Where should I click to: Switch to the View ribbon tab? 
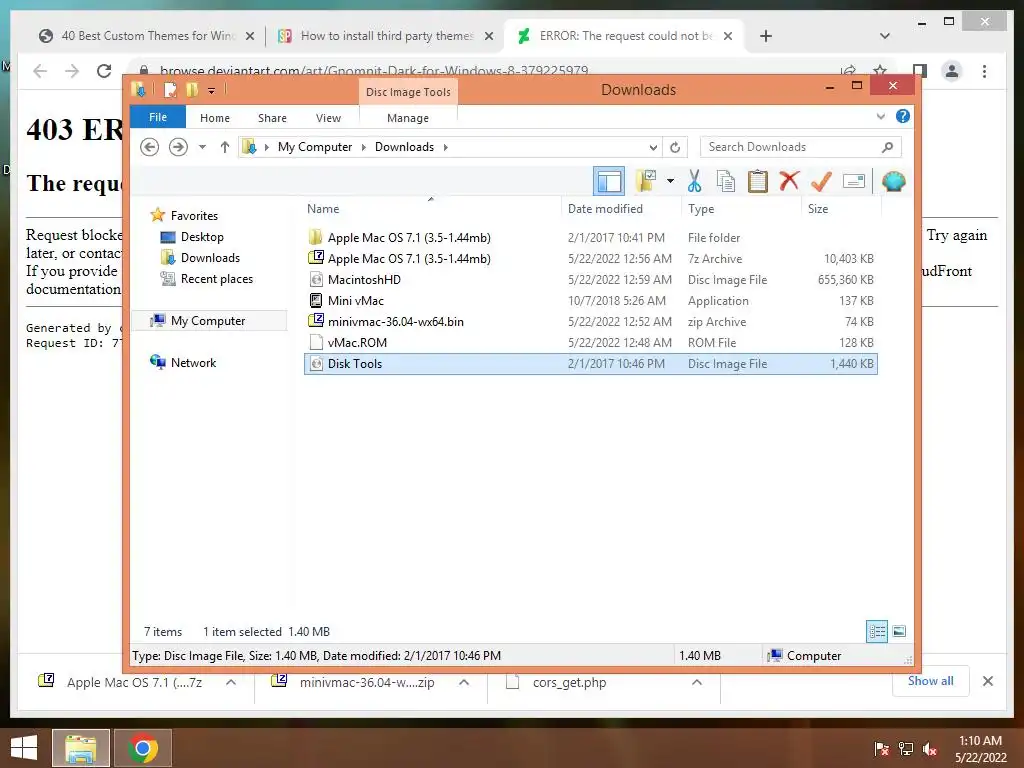point(328,118)
